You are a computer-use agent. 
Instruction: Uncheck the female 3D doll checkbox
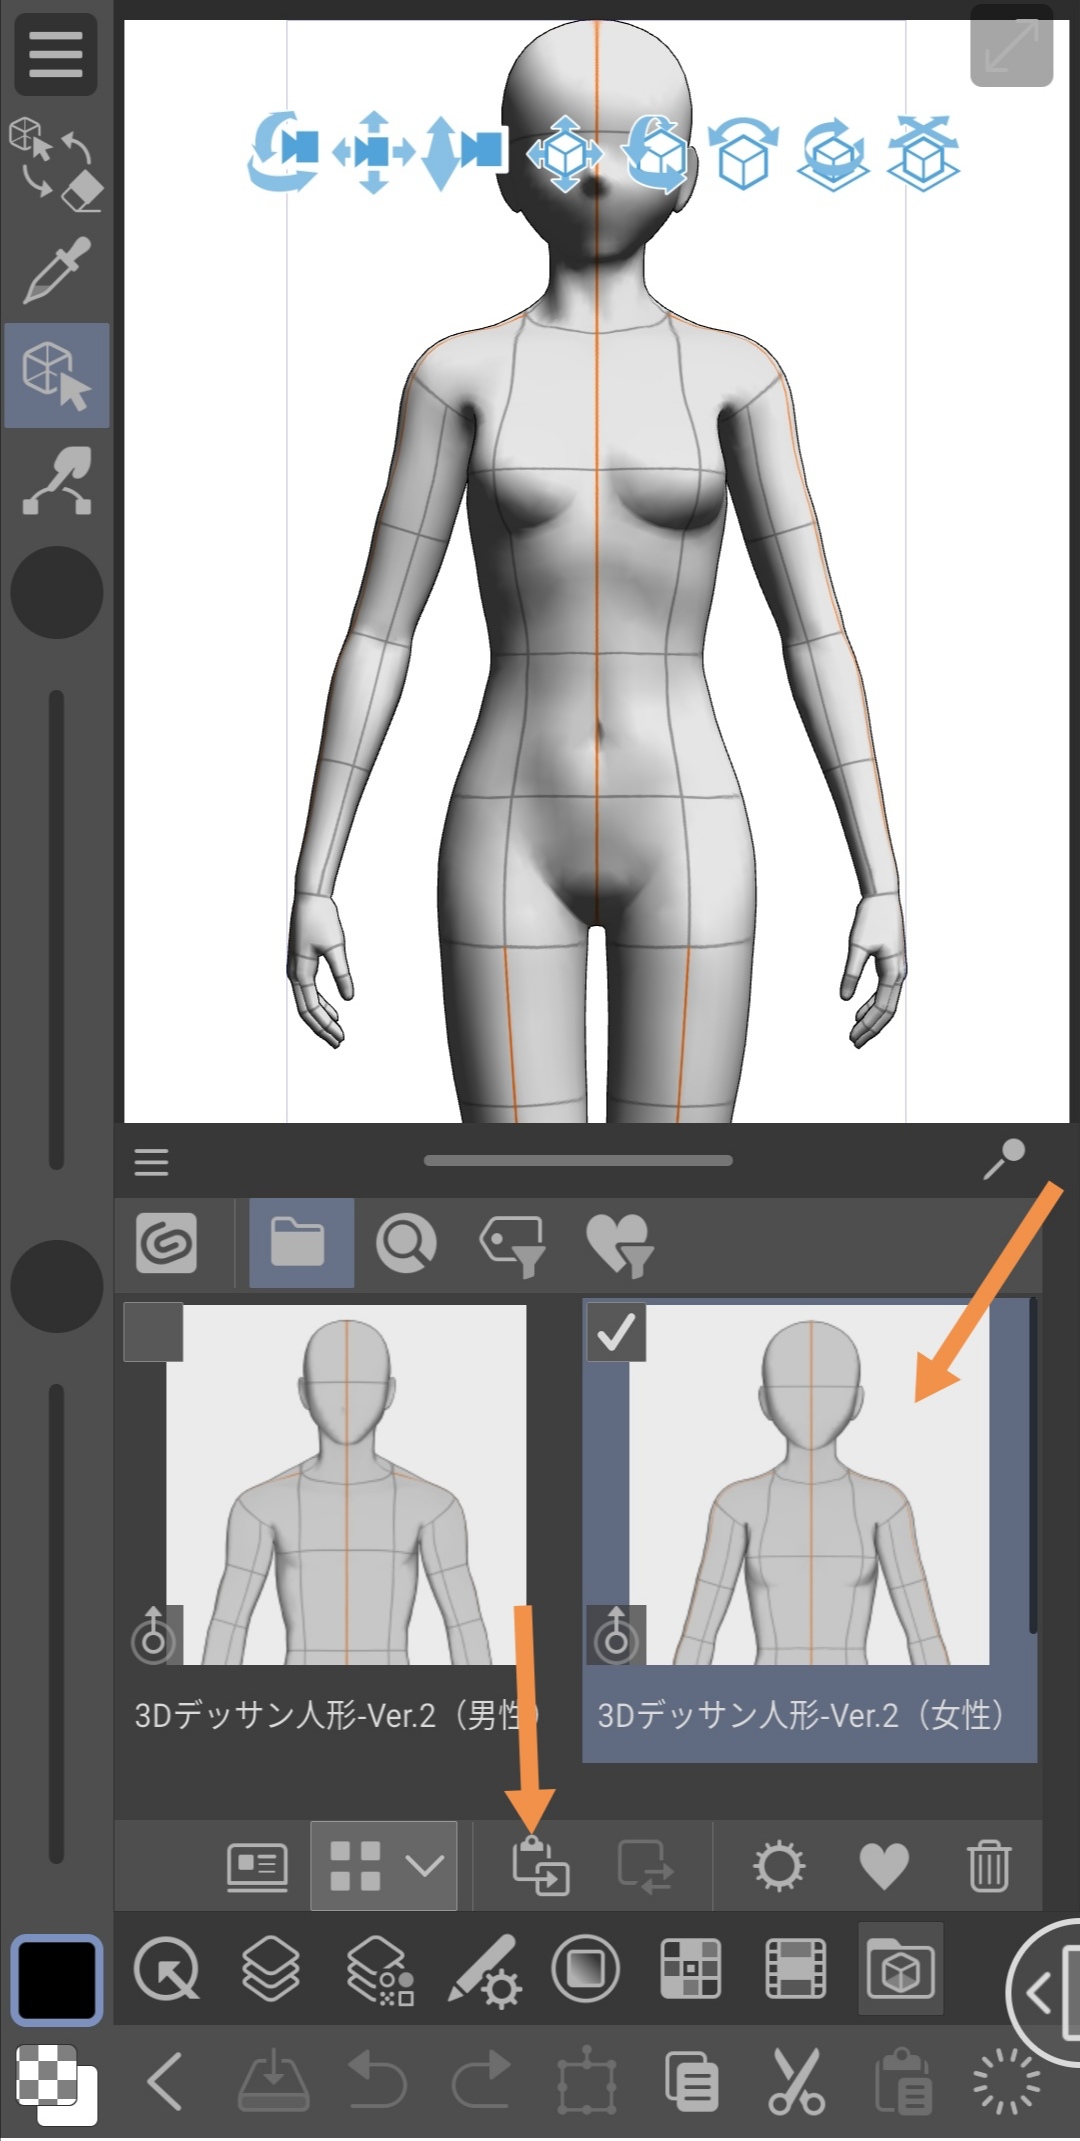click(x=616, y=1332)
